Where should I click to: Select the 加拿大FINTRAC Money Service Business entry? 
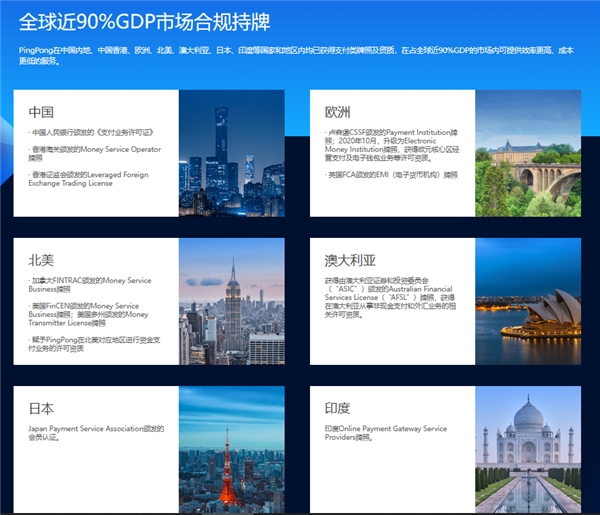tap(92, 284)
